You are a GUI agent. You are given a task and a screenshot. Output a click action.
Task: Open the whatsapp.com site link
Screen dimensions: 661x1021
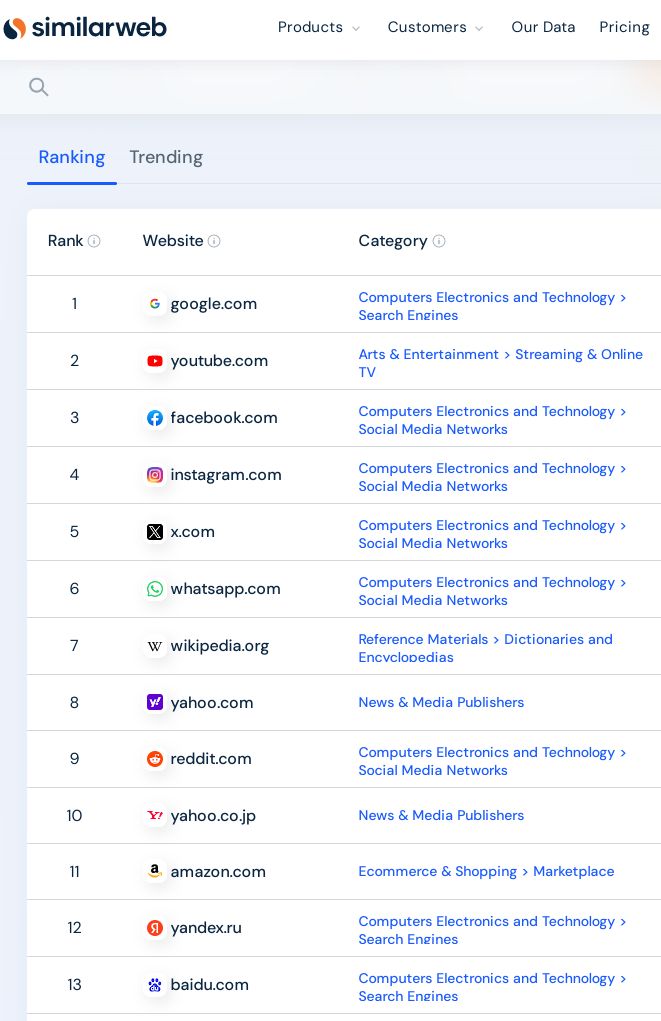tap(225, 589)
